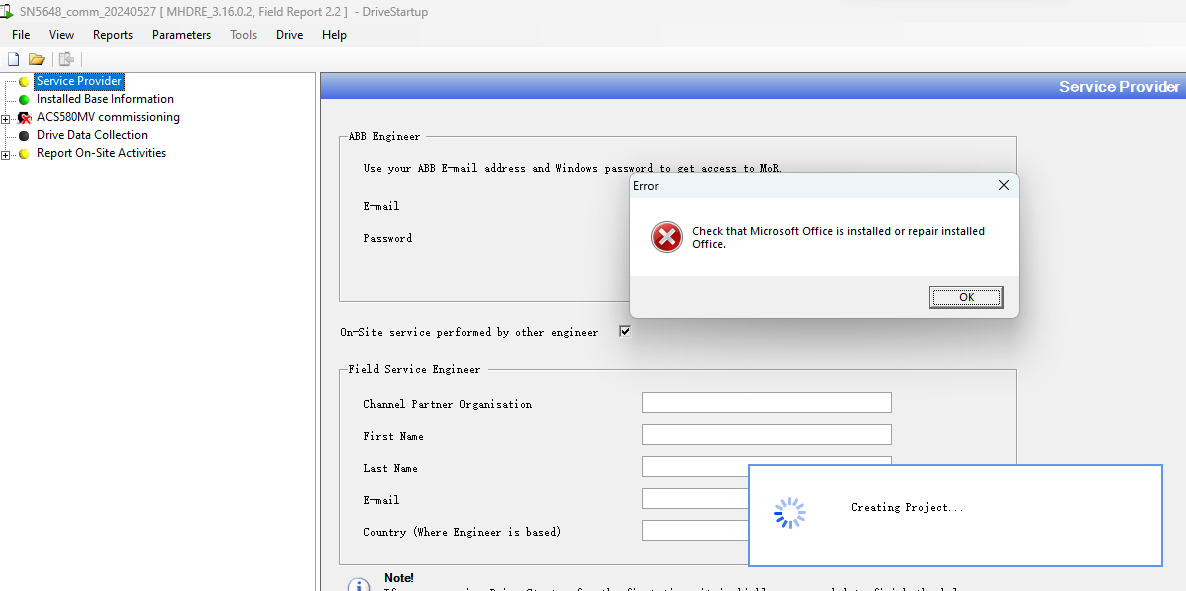This screenshot has width=1186, height=591.
Task: Click the New Project icon
Action: (x=13, y=59)
